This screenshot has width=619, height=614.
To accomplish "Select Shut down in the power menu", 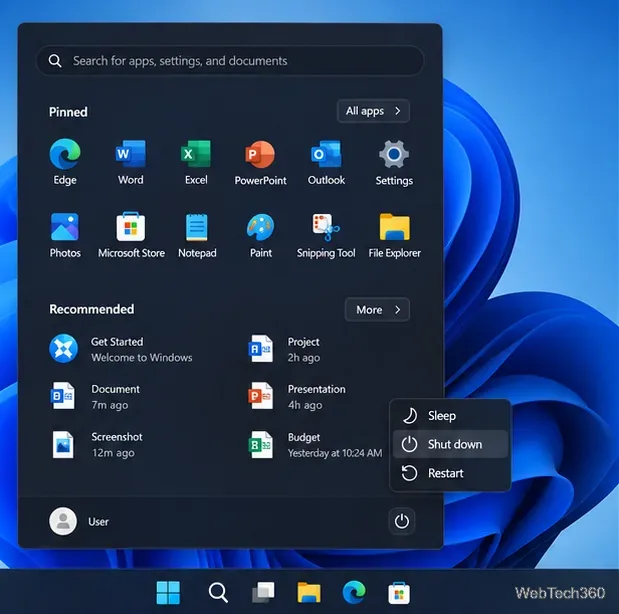I will (450, 444).
